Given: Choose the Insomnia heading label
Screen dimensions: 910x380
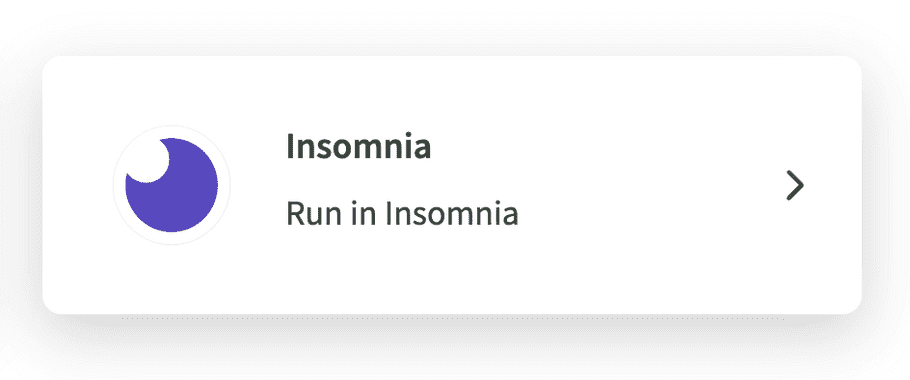Looking at the screenshot, I should [x=358, y=146].
